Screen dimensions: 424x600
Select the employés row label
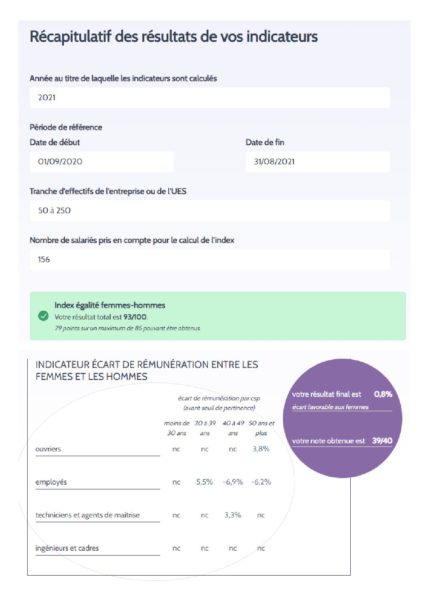tap(51, 482)
